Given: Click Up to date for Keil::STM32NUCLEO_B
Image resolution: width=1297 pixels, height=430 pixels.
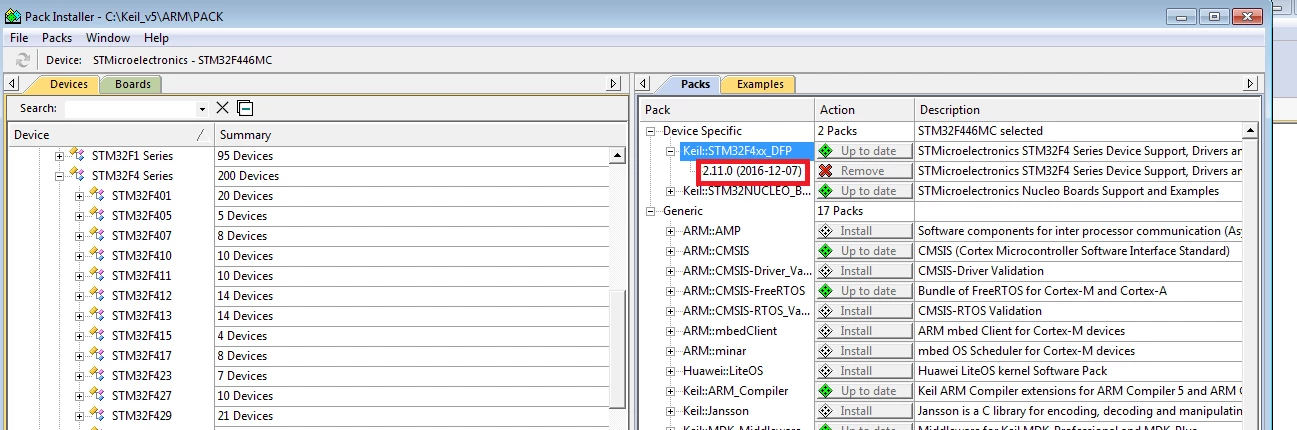Looking at the screenshot, I should 864,191.
